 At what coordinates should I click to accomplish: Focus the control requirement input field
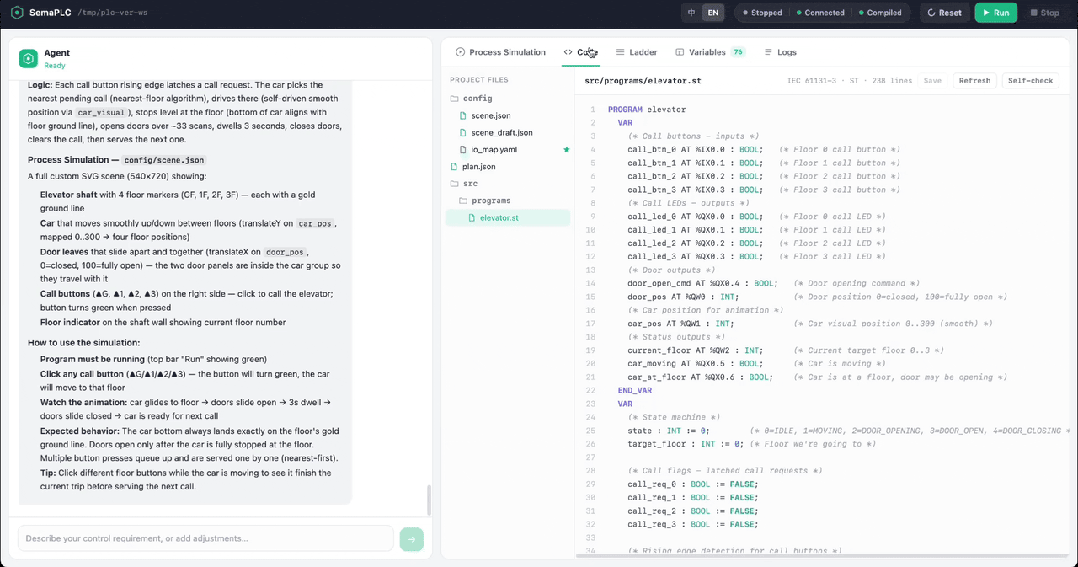point(206,539)
